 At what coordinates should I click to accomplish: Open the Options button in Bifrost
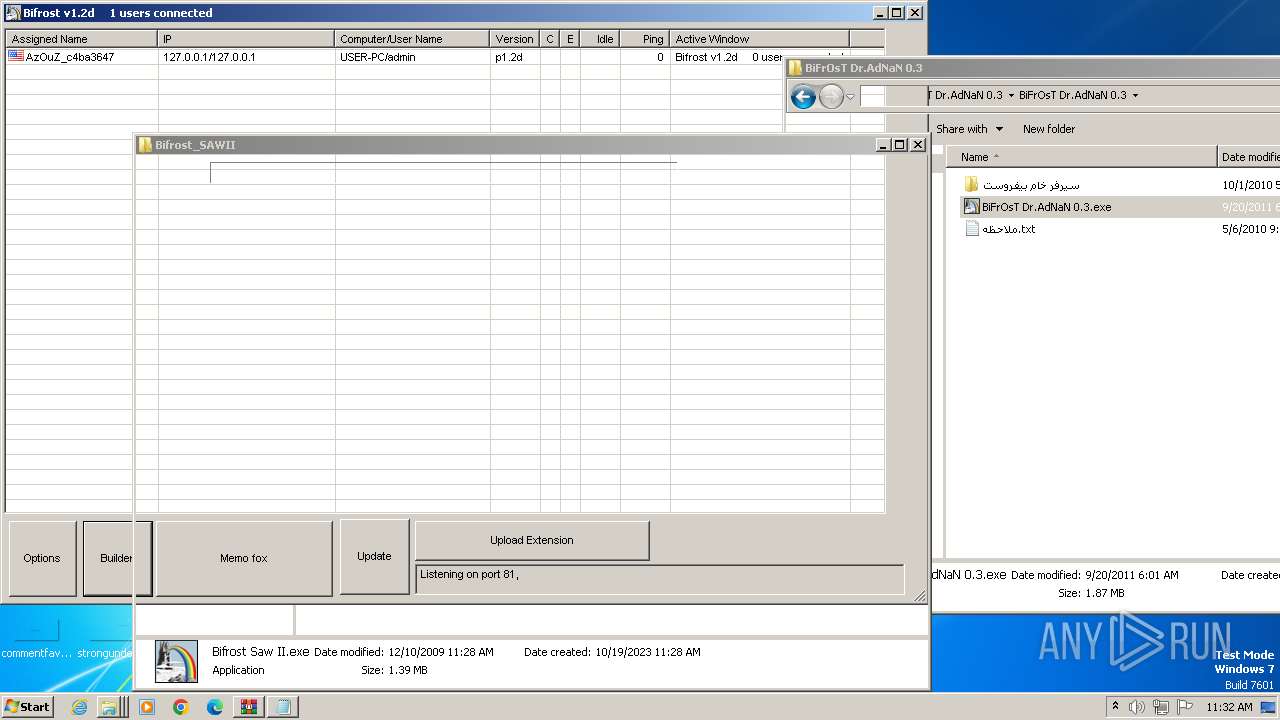pos(42,558)
